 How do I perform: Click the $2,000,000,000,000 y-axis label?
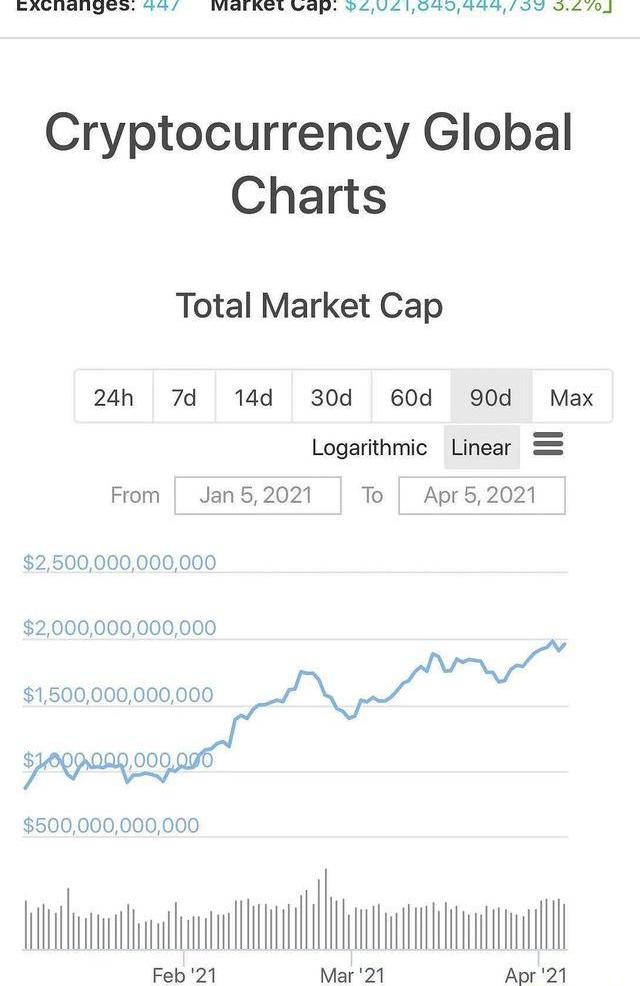tap(119, 628)
